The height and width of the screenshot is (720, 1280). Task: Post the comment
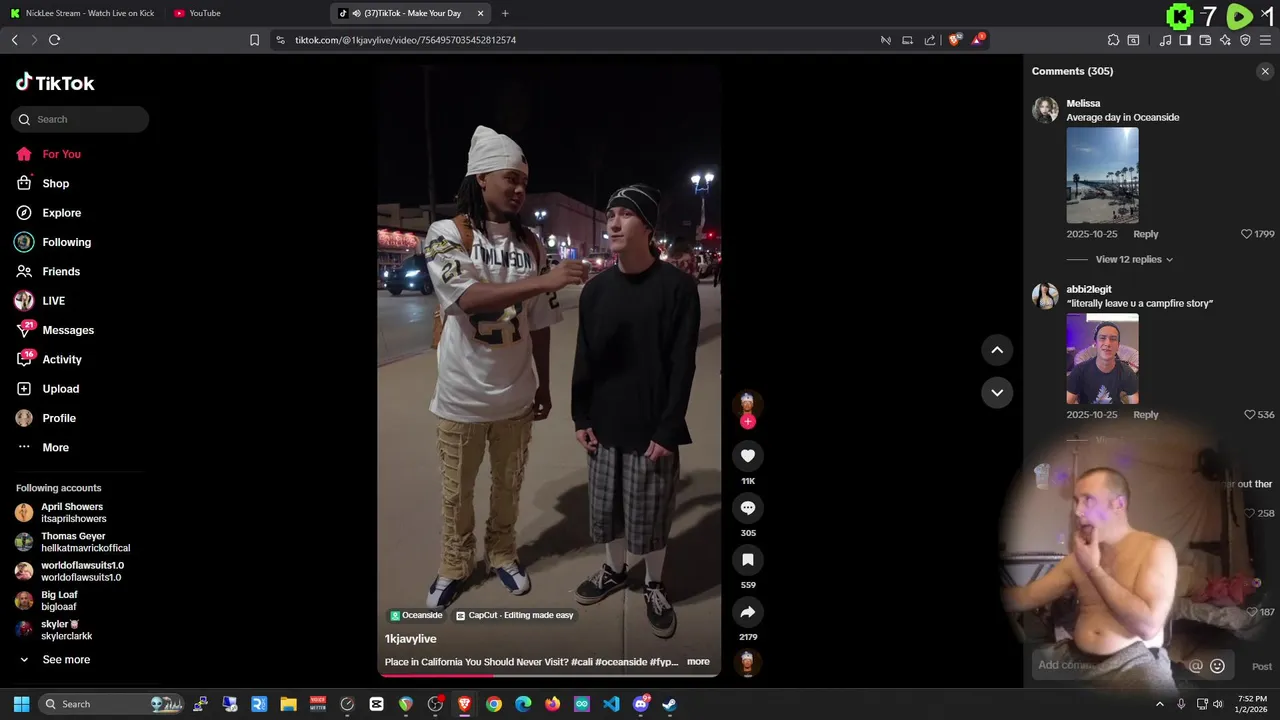click(1262, 666)
